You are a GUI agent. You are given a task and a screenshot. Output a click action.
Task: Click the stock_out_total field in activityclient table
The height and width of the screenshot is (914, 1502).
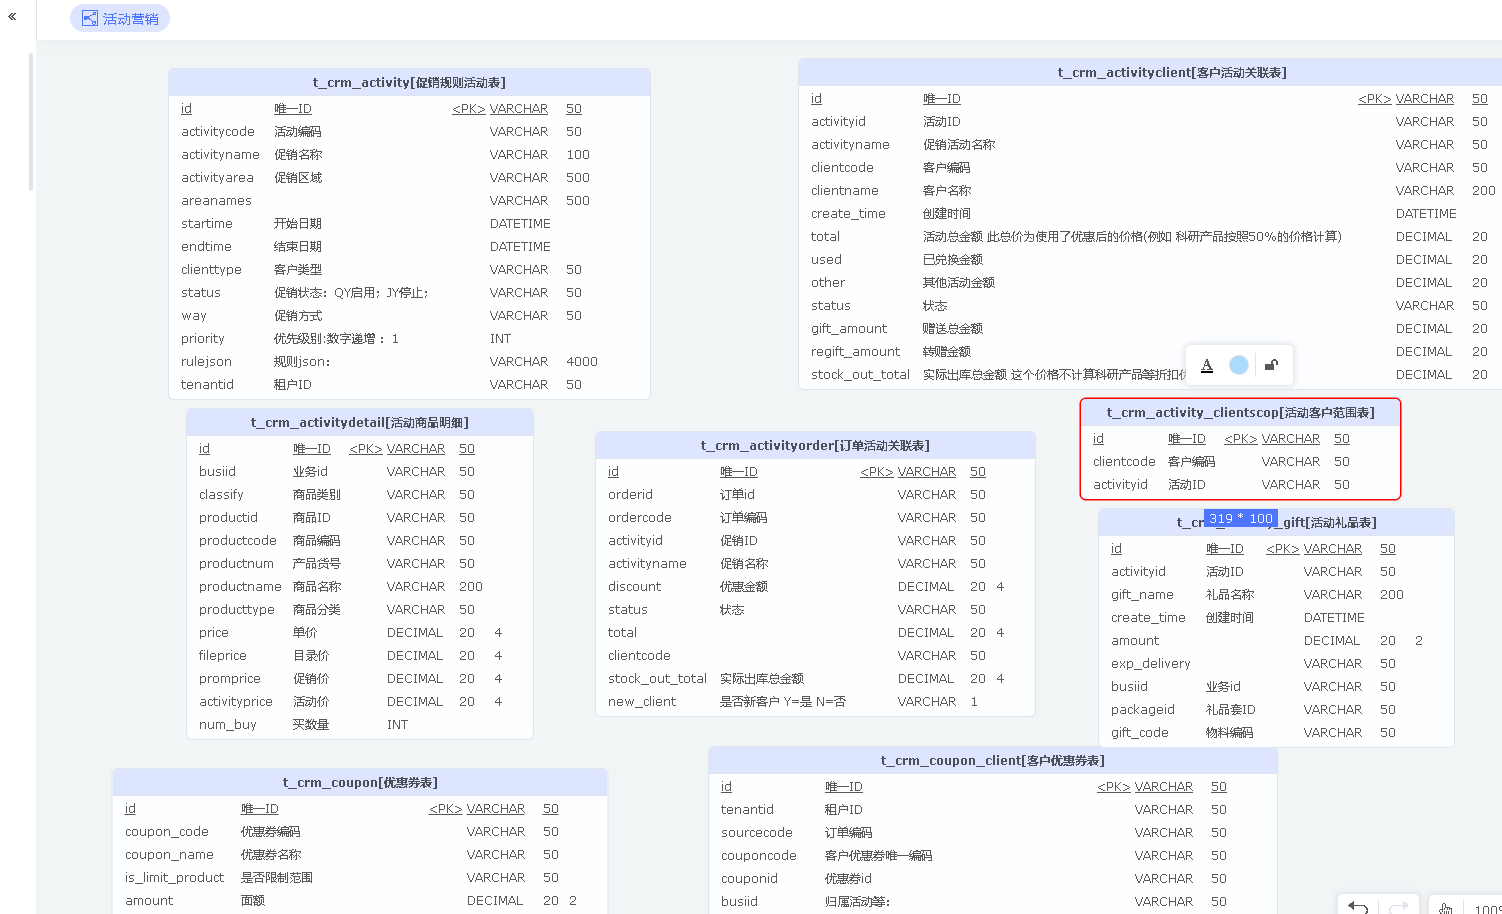(x=860, y=375)
